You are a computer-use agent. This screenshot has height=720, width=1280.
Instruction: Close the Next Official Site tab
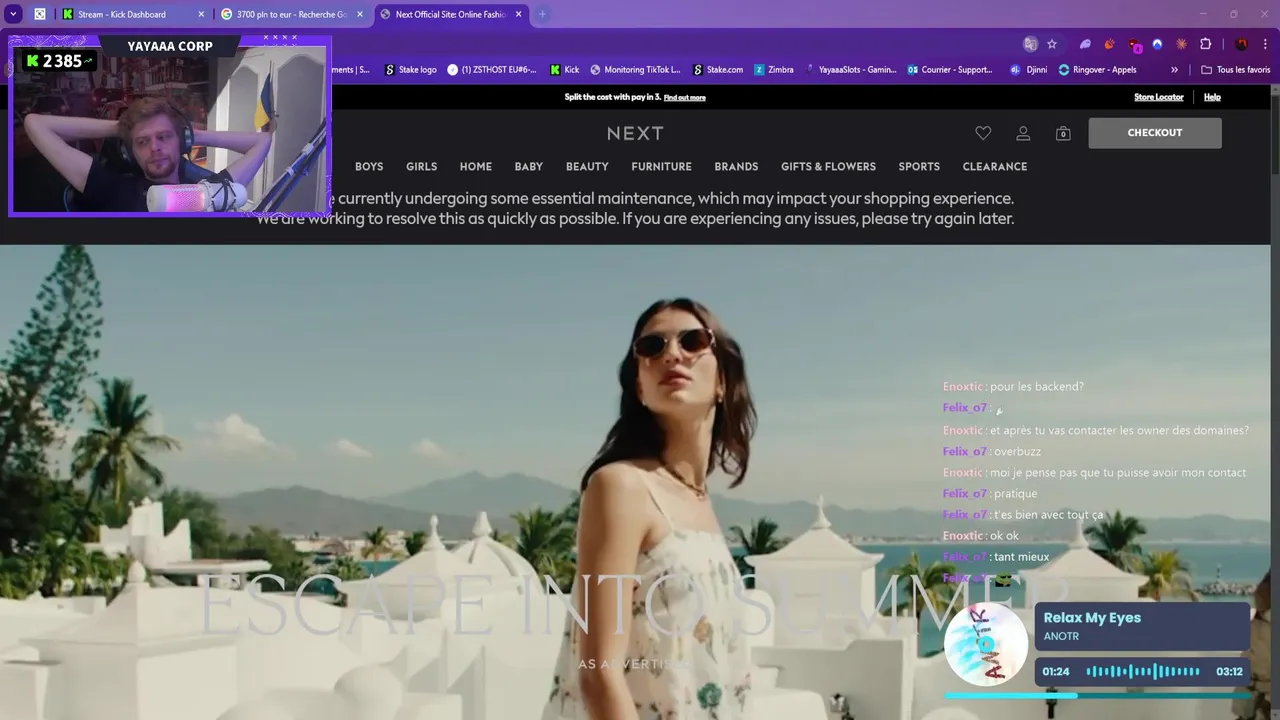coord(519,14)
